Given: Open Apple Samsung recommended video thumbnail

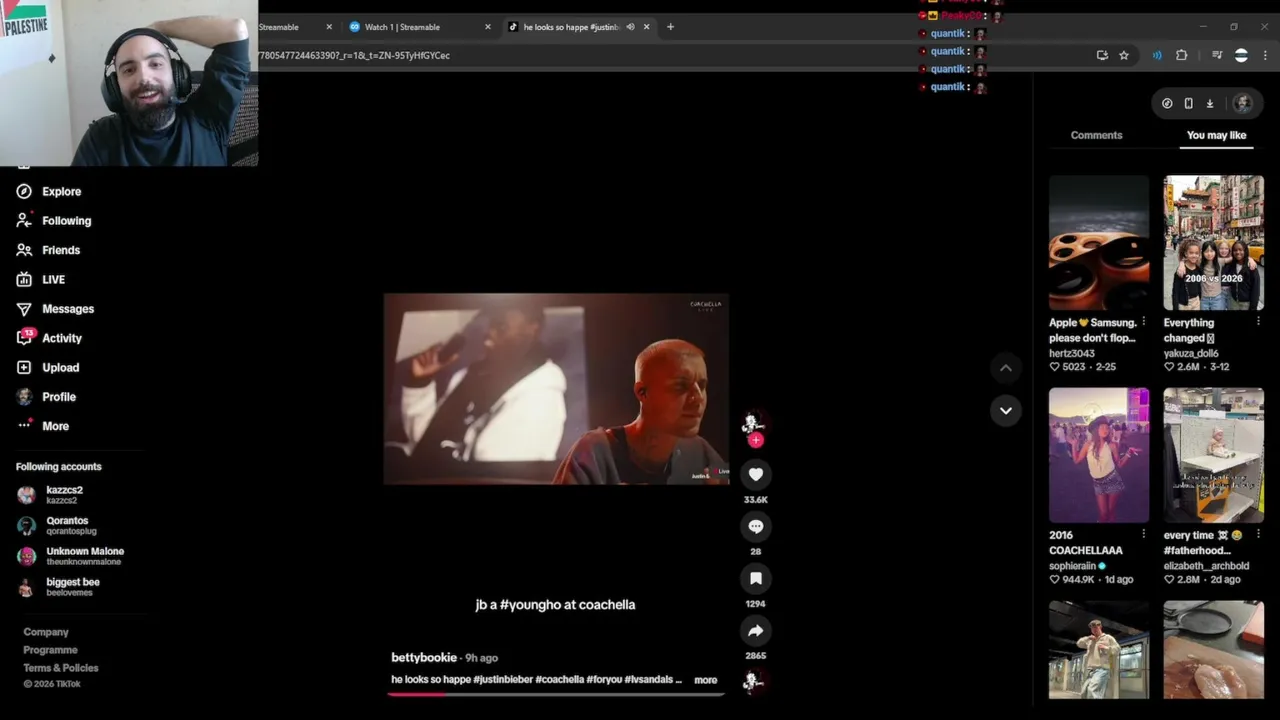Looking at the screenshot, I should point(1099,243).
